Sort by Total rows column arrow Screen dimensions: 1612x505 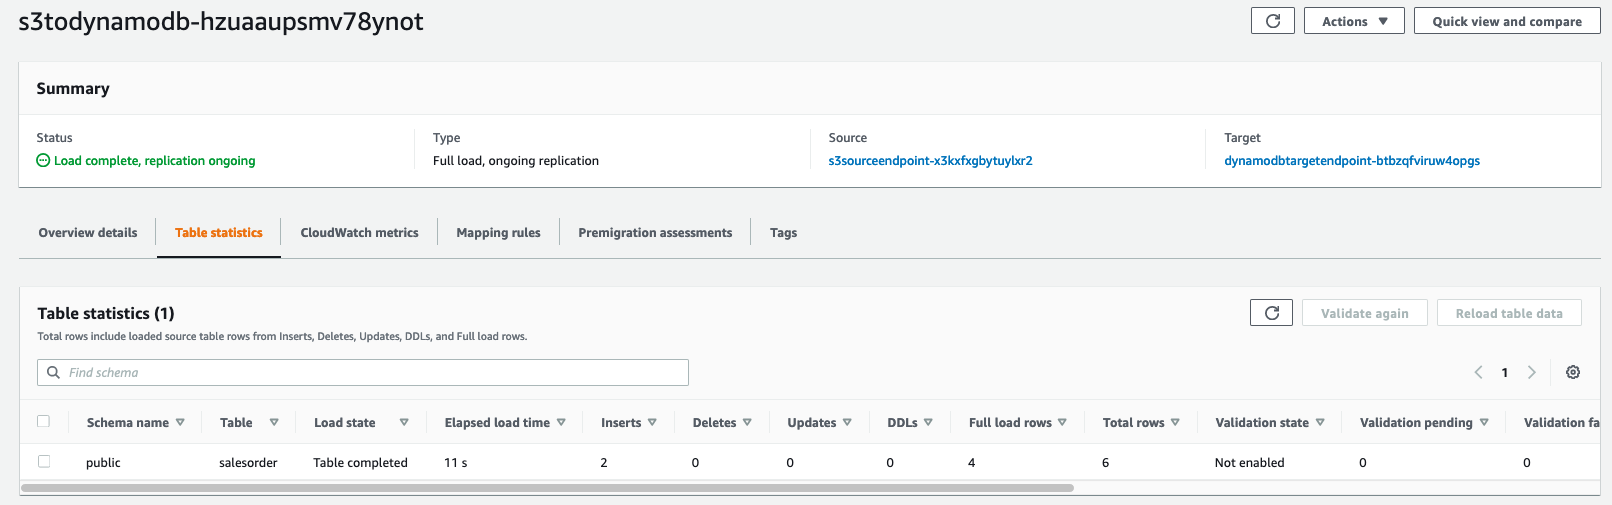1175,422
